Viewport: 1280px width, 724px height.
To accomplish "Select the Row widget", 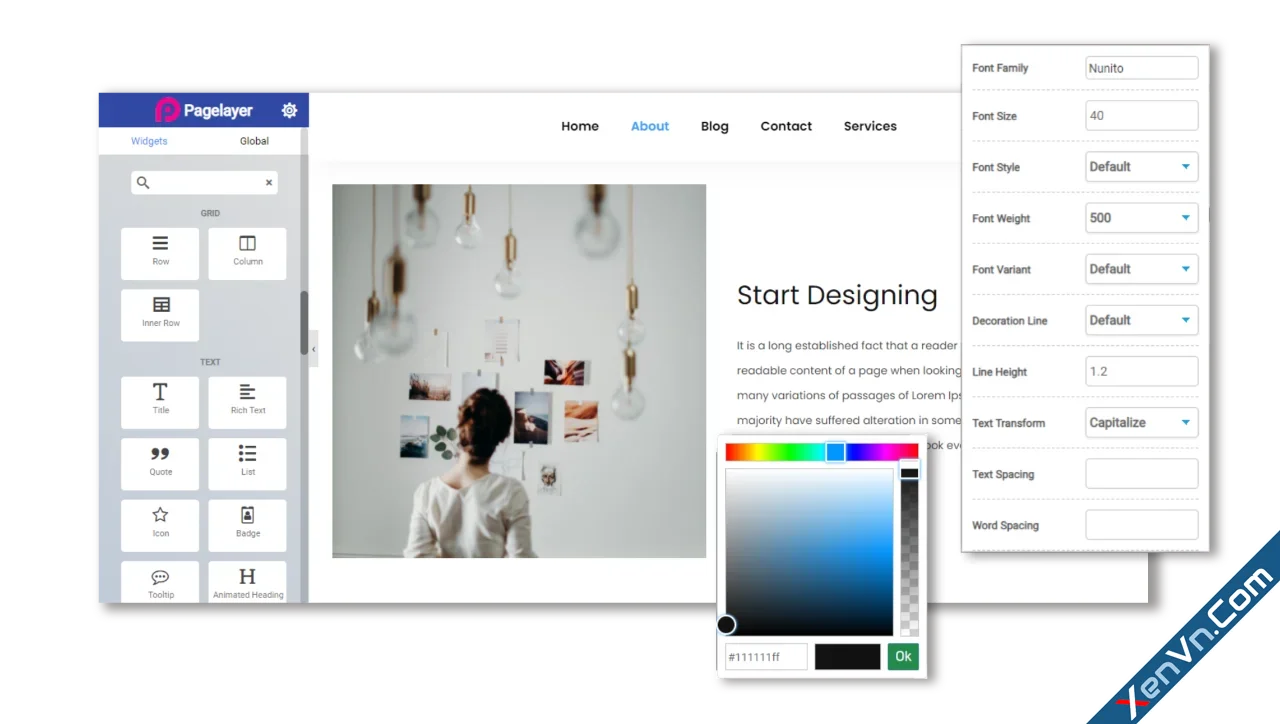I will click(x=159, y=253).
